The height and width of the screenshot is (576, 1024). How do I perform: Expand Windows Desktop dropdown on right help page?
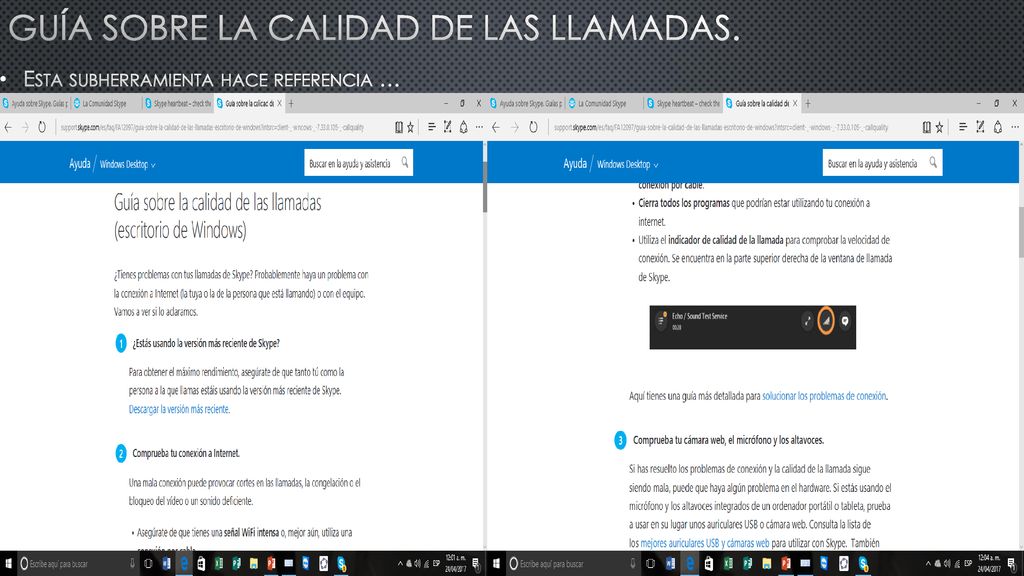tap(628, 165)
